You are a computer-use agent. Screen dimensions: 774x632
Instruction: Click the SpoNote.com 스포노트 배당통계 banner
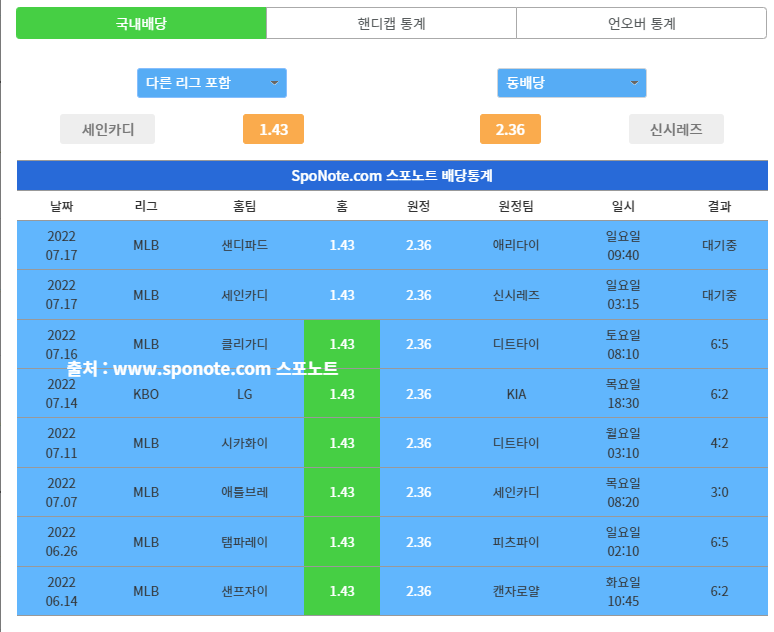[392, 176]
